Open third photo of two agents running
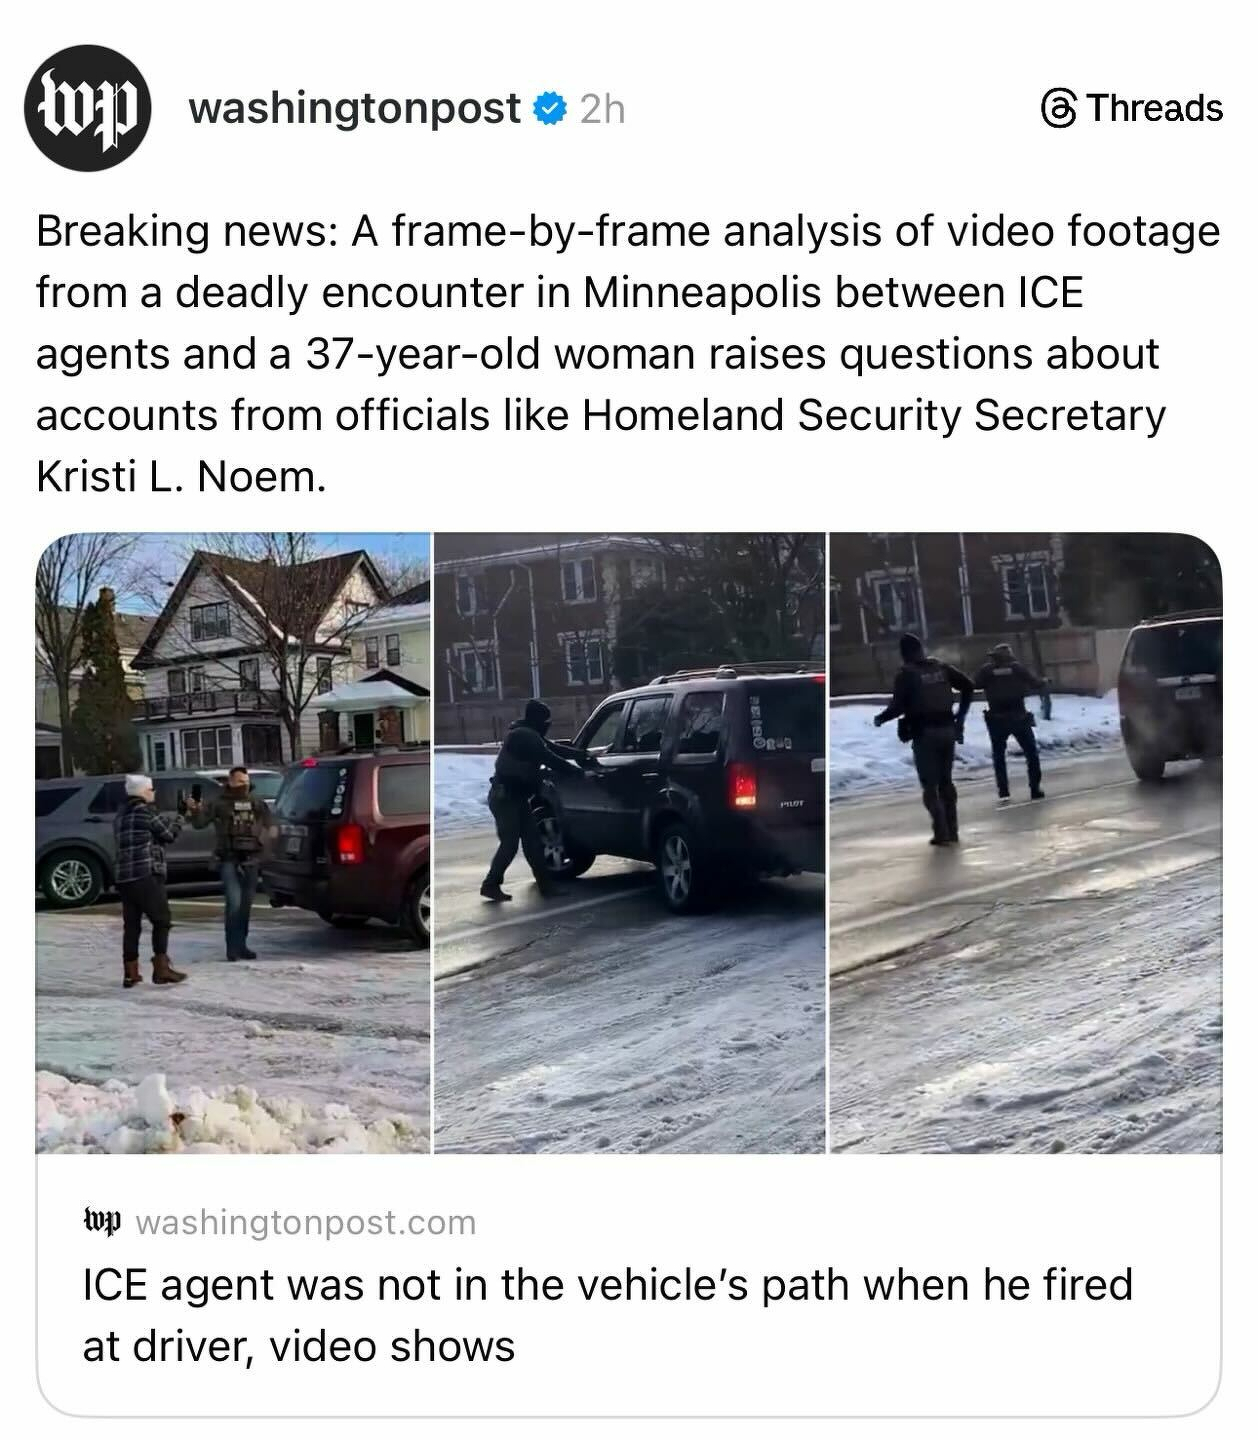Viewport: 1258px width, 1440px height. pos(1026,843)
